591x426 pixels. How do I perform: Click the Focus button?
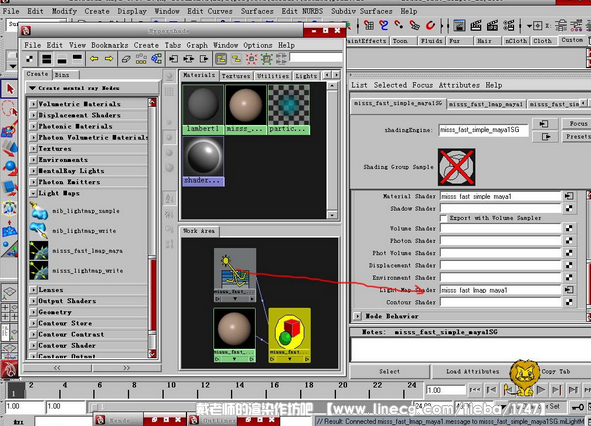pos(578,123)
